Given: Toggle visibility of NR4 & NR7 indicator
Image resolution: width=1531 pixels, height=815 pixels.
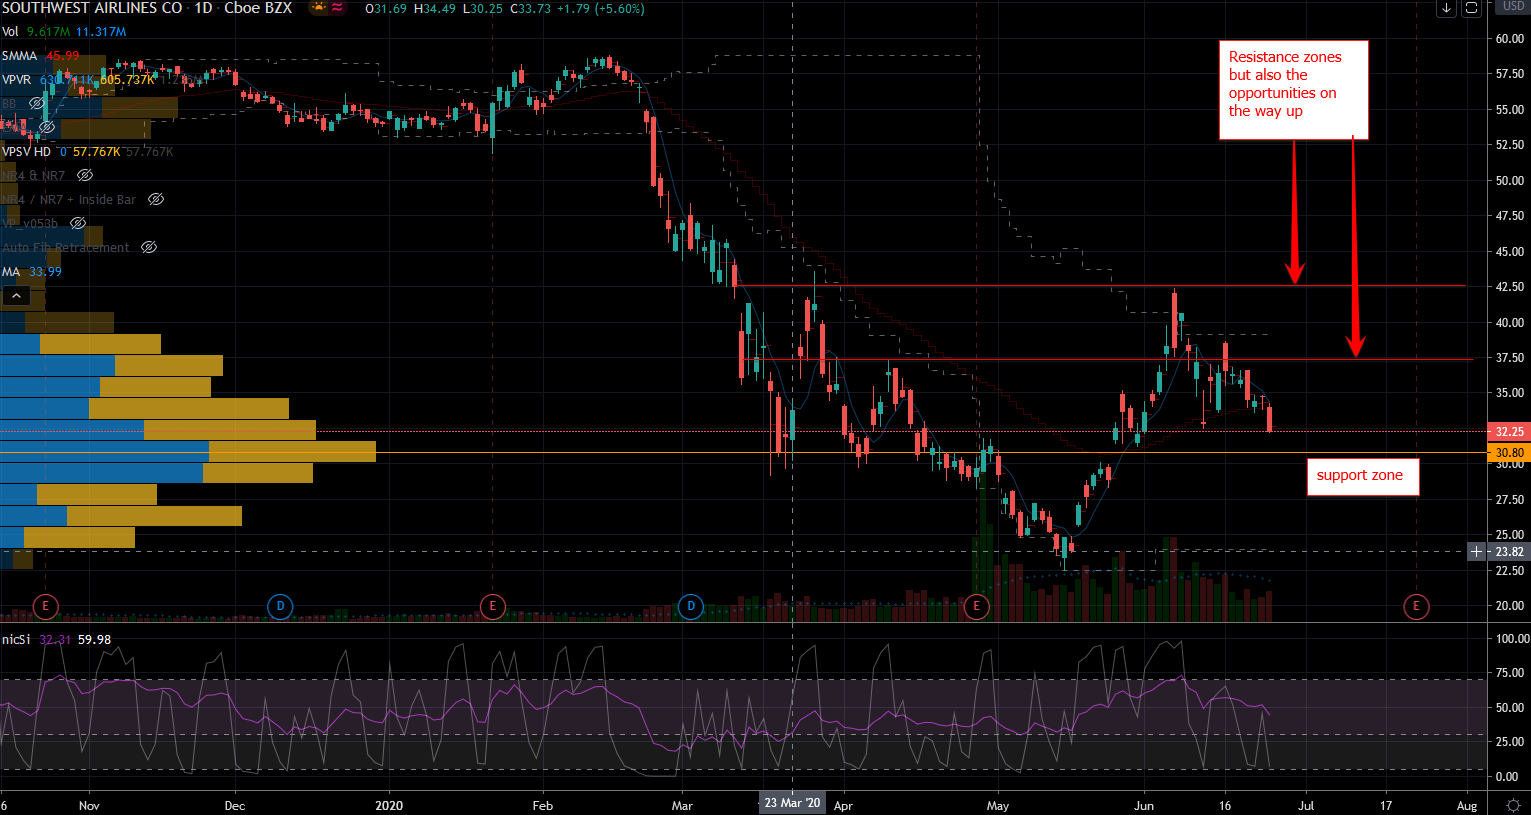Looking at the screenshot, I should [85, 176].
